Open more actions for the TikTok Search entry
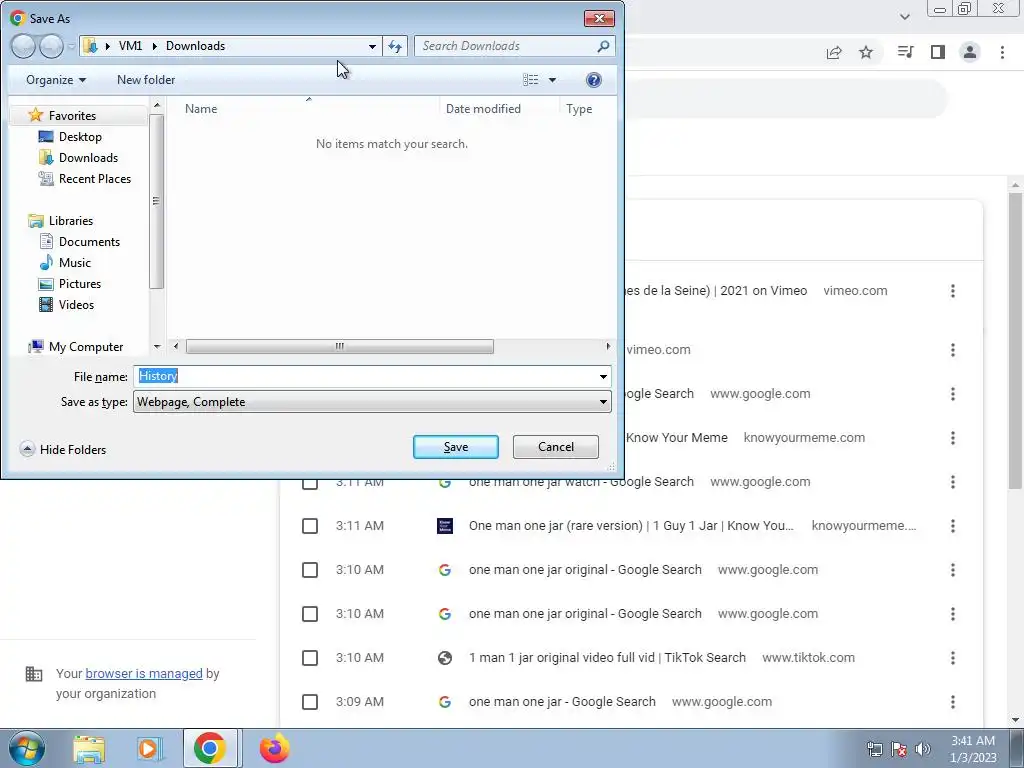Screen dimensions: 1024x768 pos(953,658)
